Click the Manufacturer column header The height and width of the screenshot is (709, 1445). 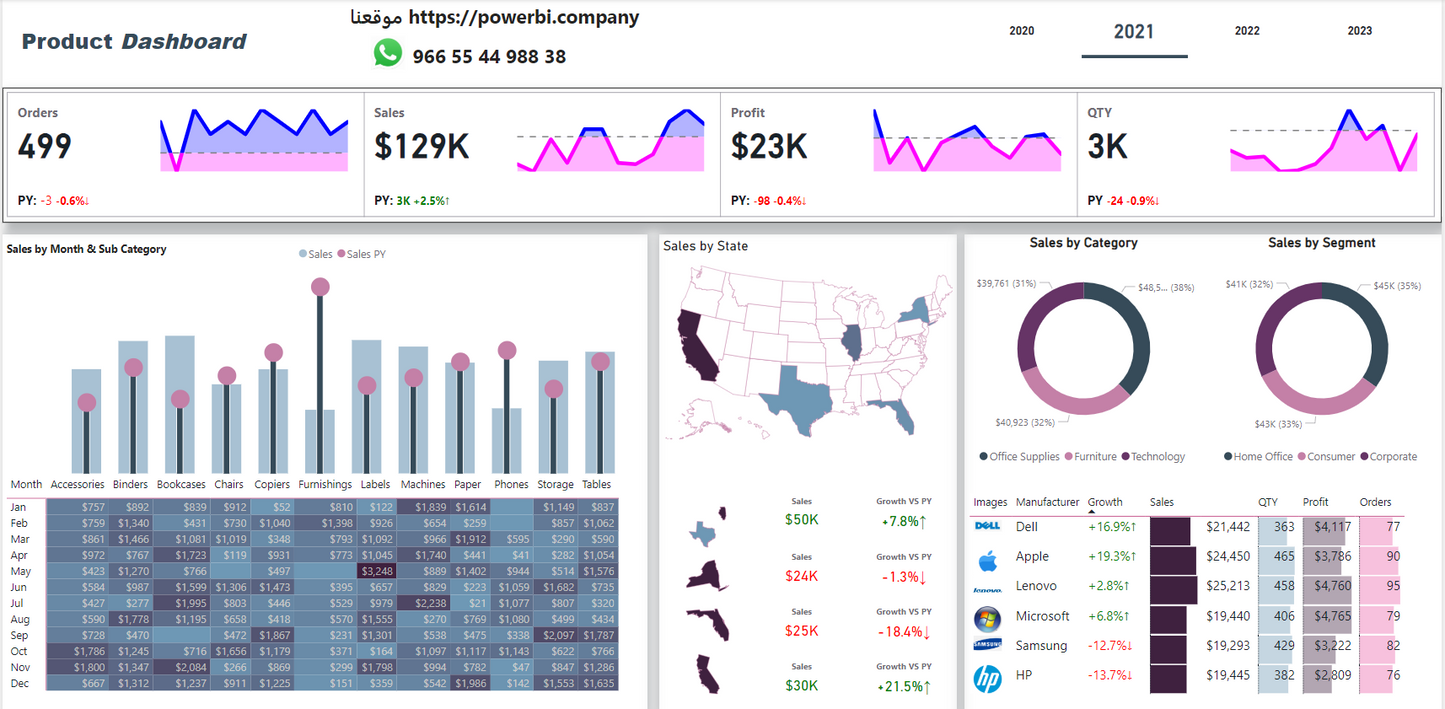[1047, 502]
